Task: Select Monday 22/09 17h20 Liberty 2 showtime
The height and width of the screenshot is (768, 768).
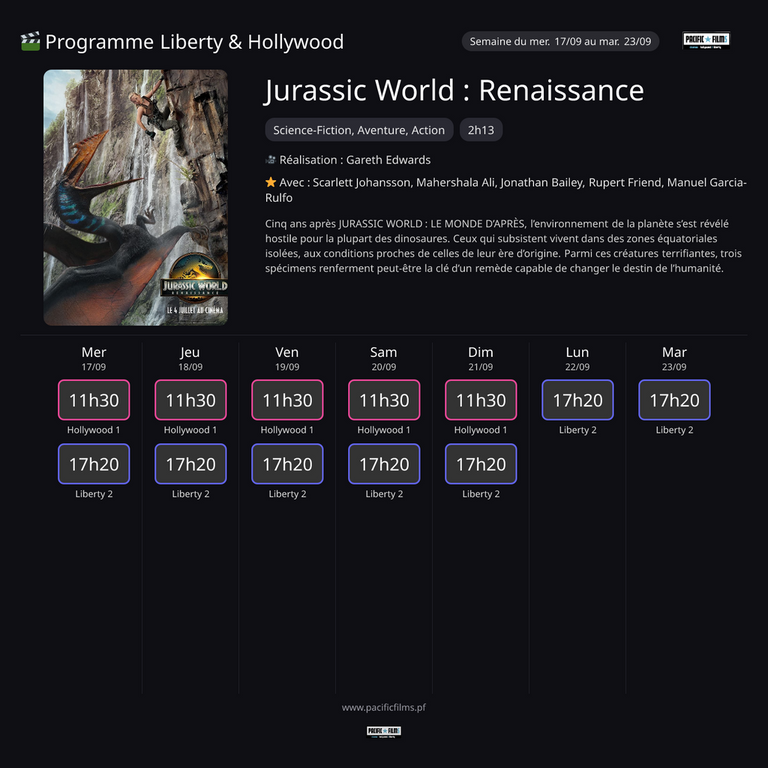Action: click(x=577, y=400)
